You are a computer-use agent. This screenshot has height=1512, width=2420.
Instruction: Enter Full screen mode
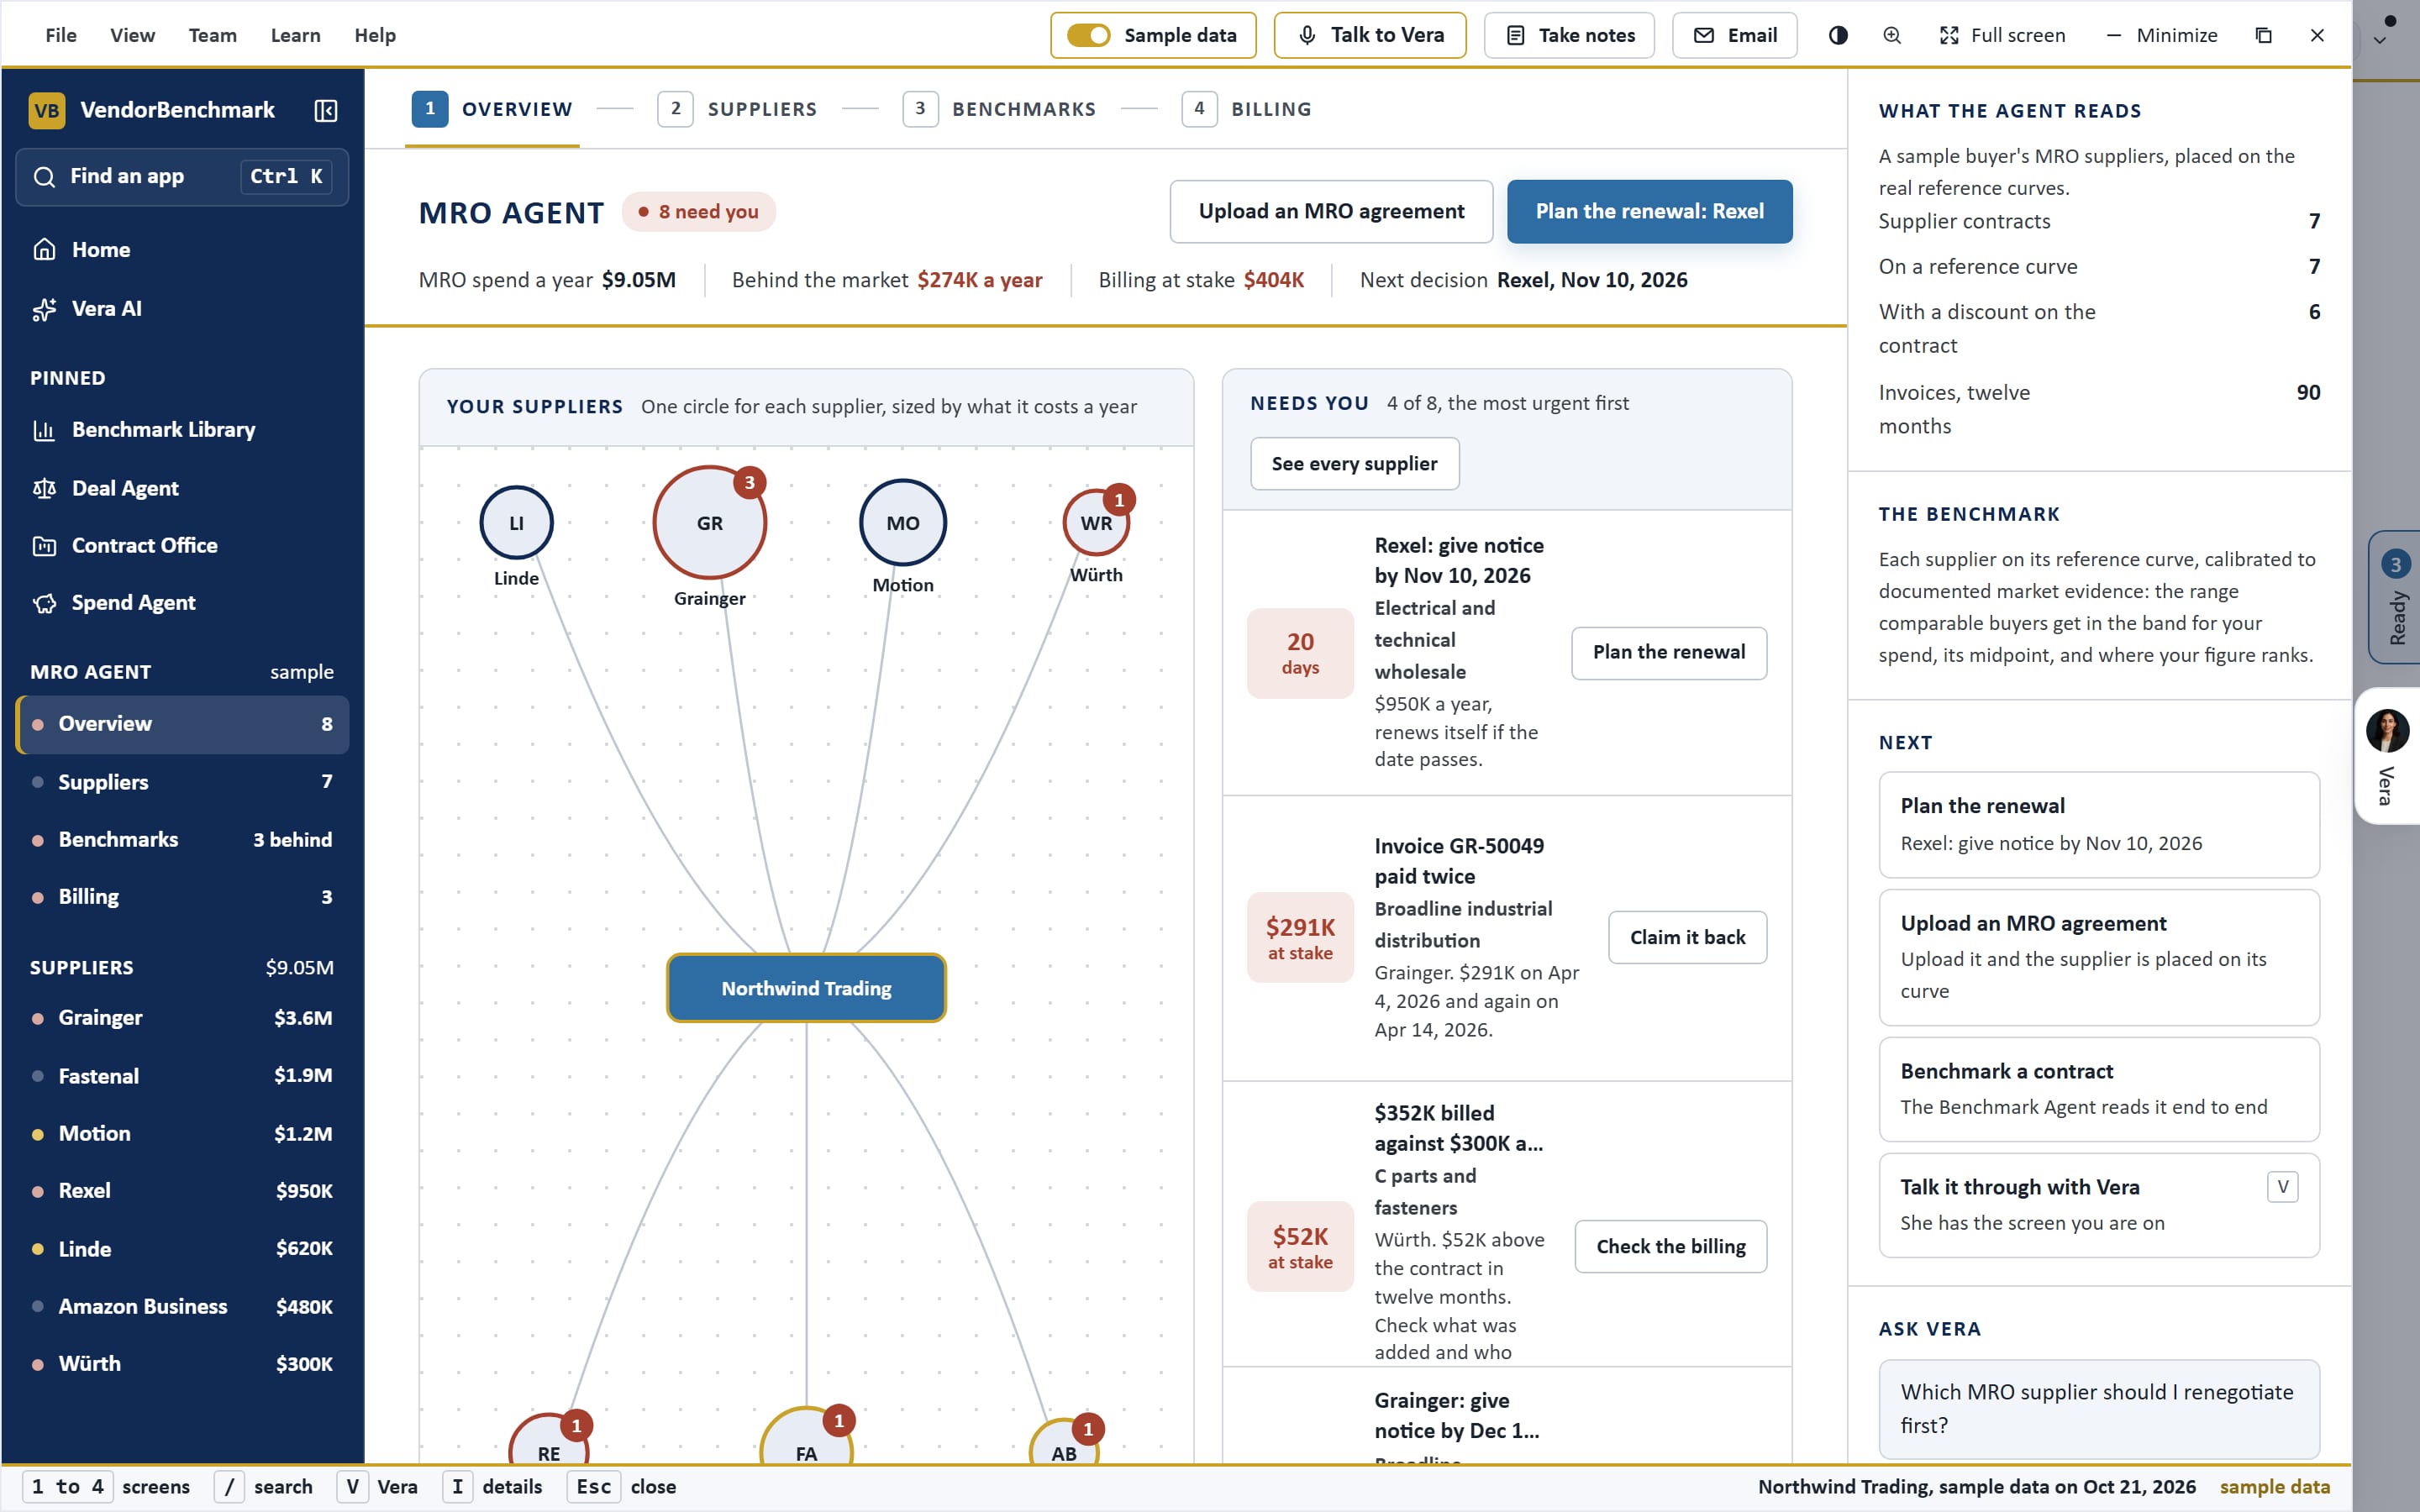(2002, 35)
